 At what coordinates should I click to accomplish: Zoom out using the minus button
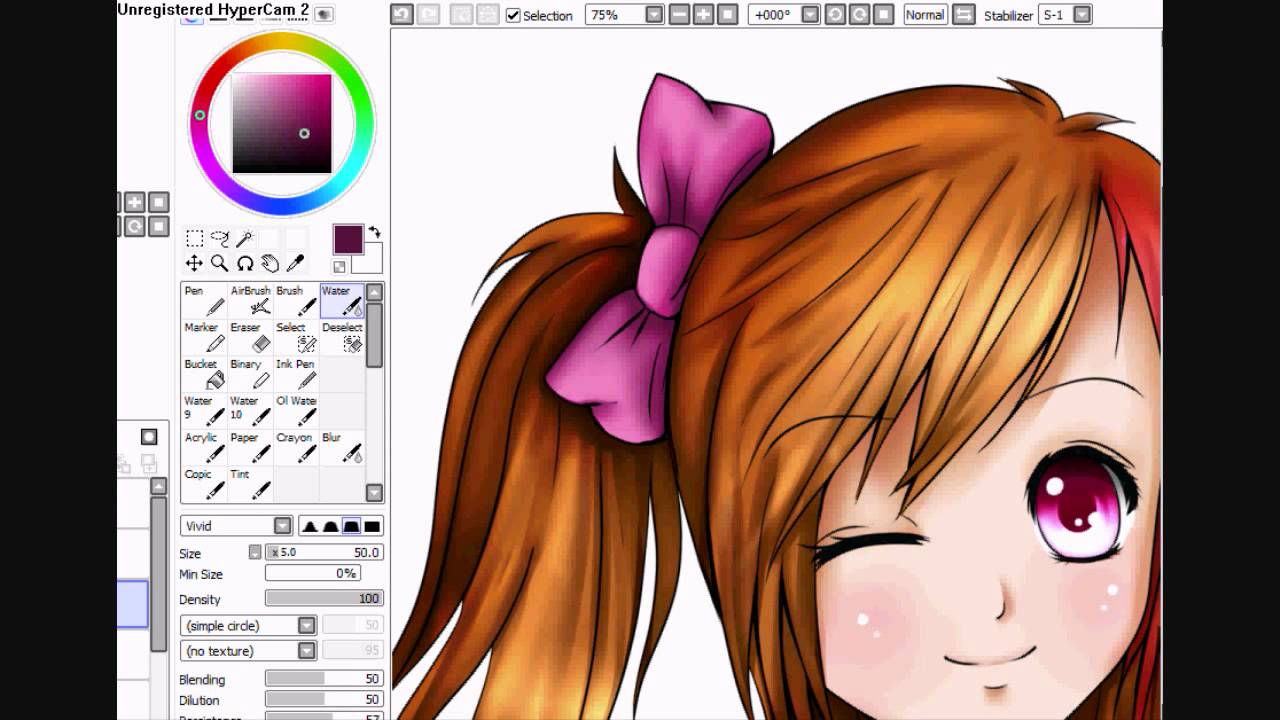point(678,15)
